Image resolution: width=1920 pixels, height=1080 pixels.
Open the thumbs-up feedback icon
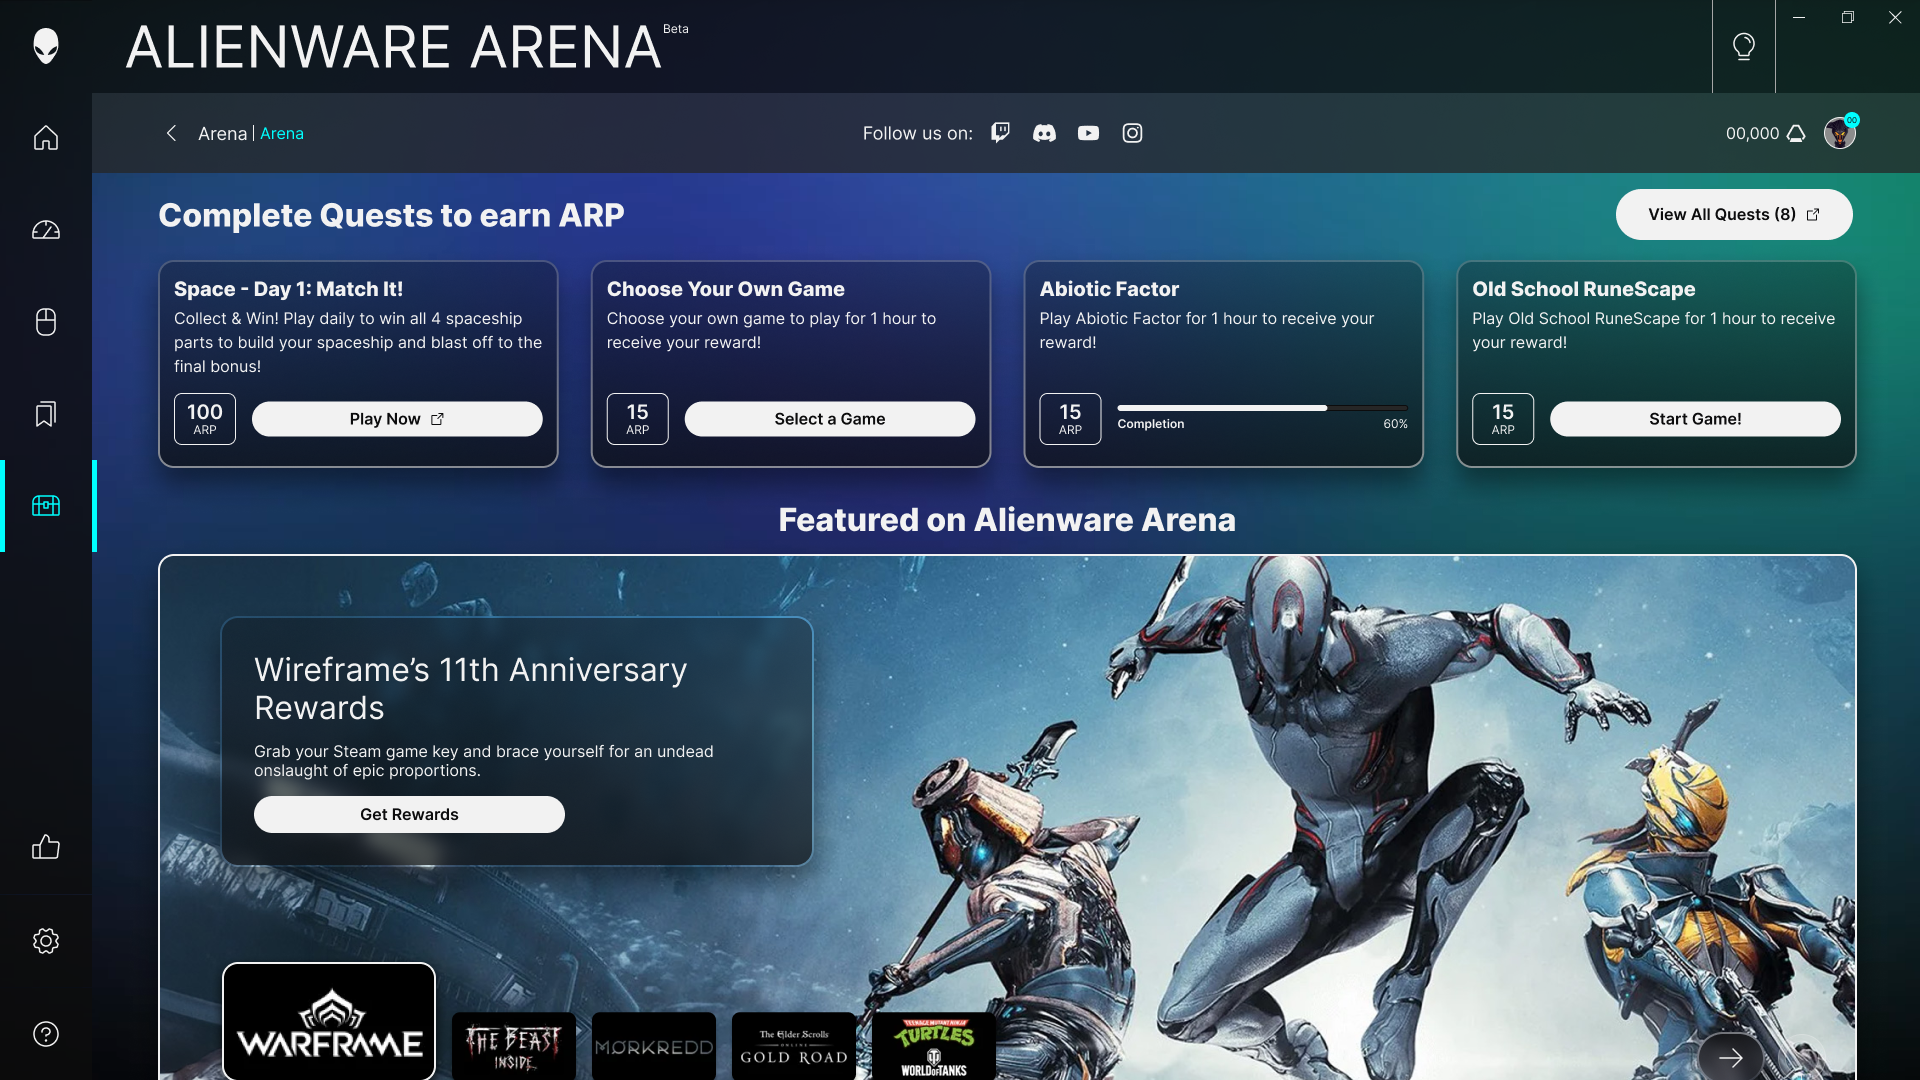click(46, 847)
